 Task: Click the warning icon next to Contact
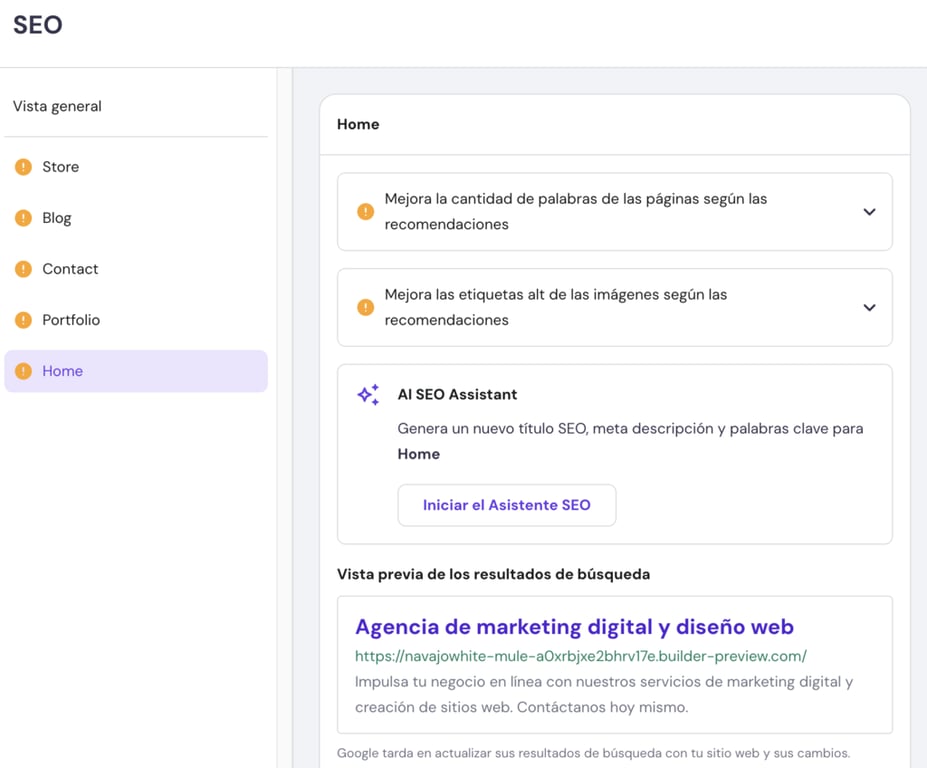pyautogui.click(x=22, y=268)
